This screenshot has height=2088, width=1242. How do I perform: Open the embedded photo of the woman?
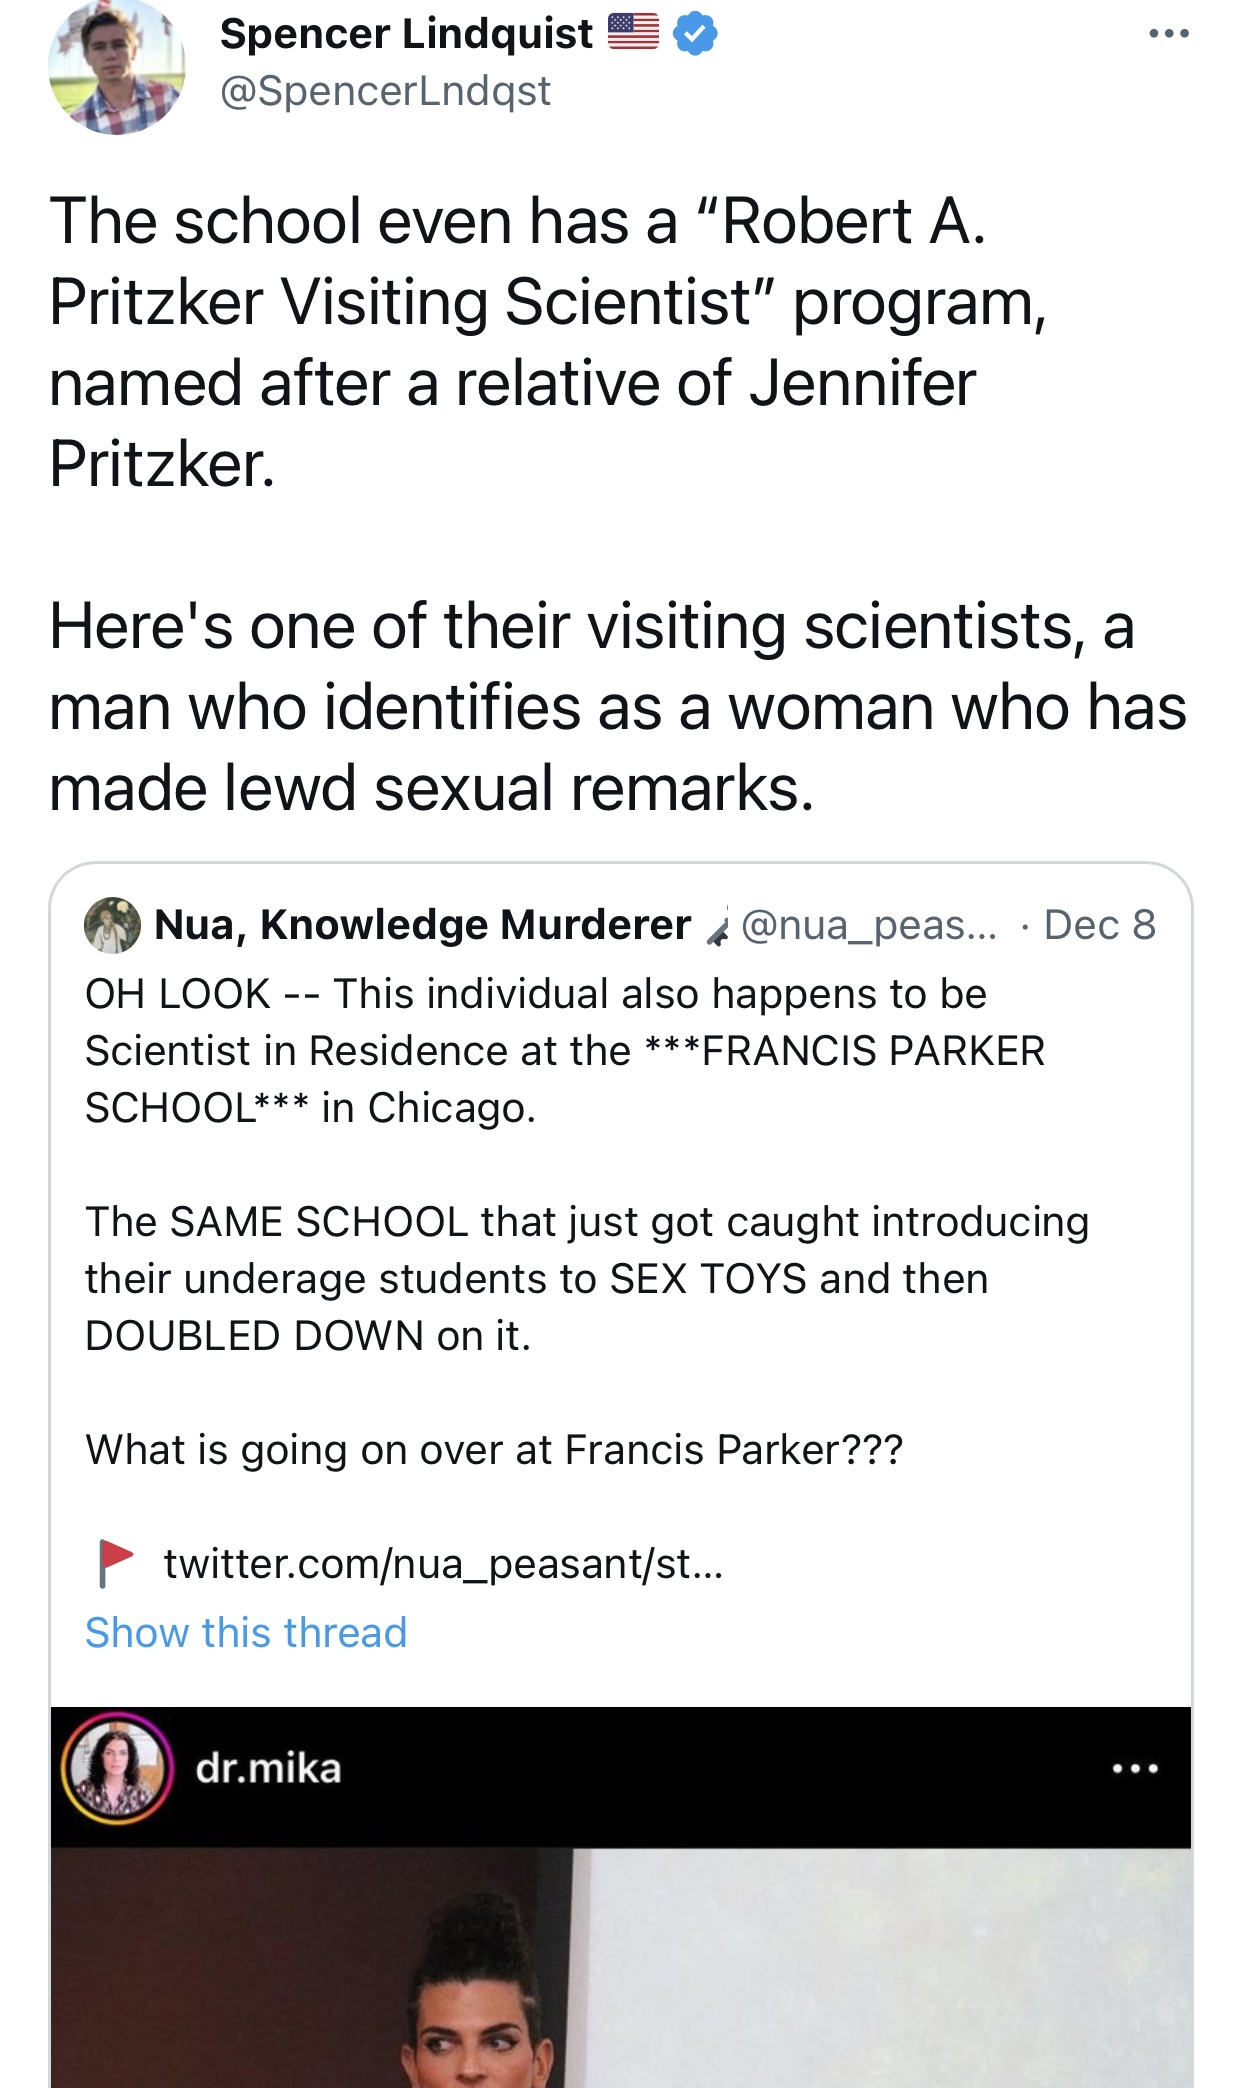click(621, 1967)
